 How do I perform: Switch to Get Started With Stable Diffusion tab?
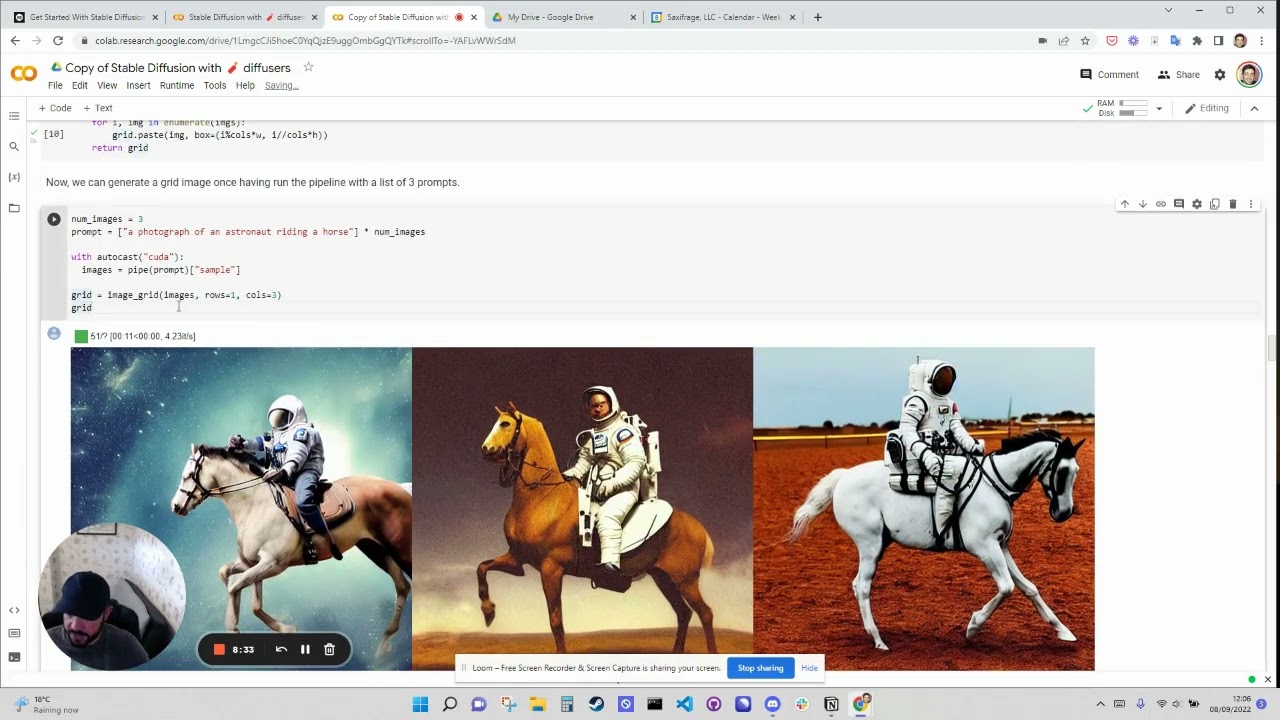86,17
